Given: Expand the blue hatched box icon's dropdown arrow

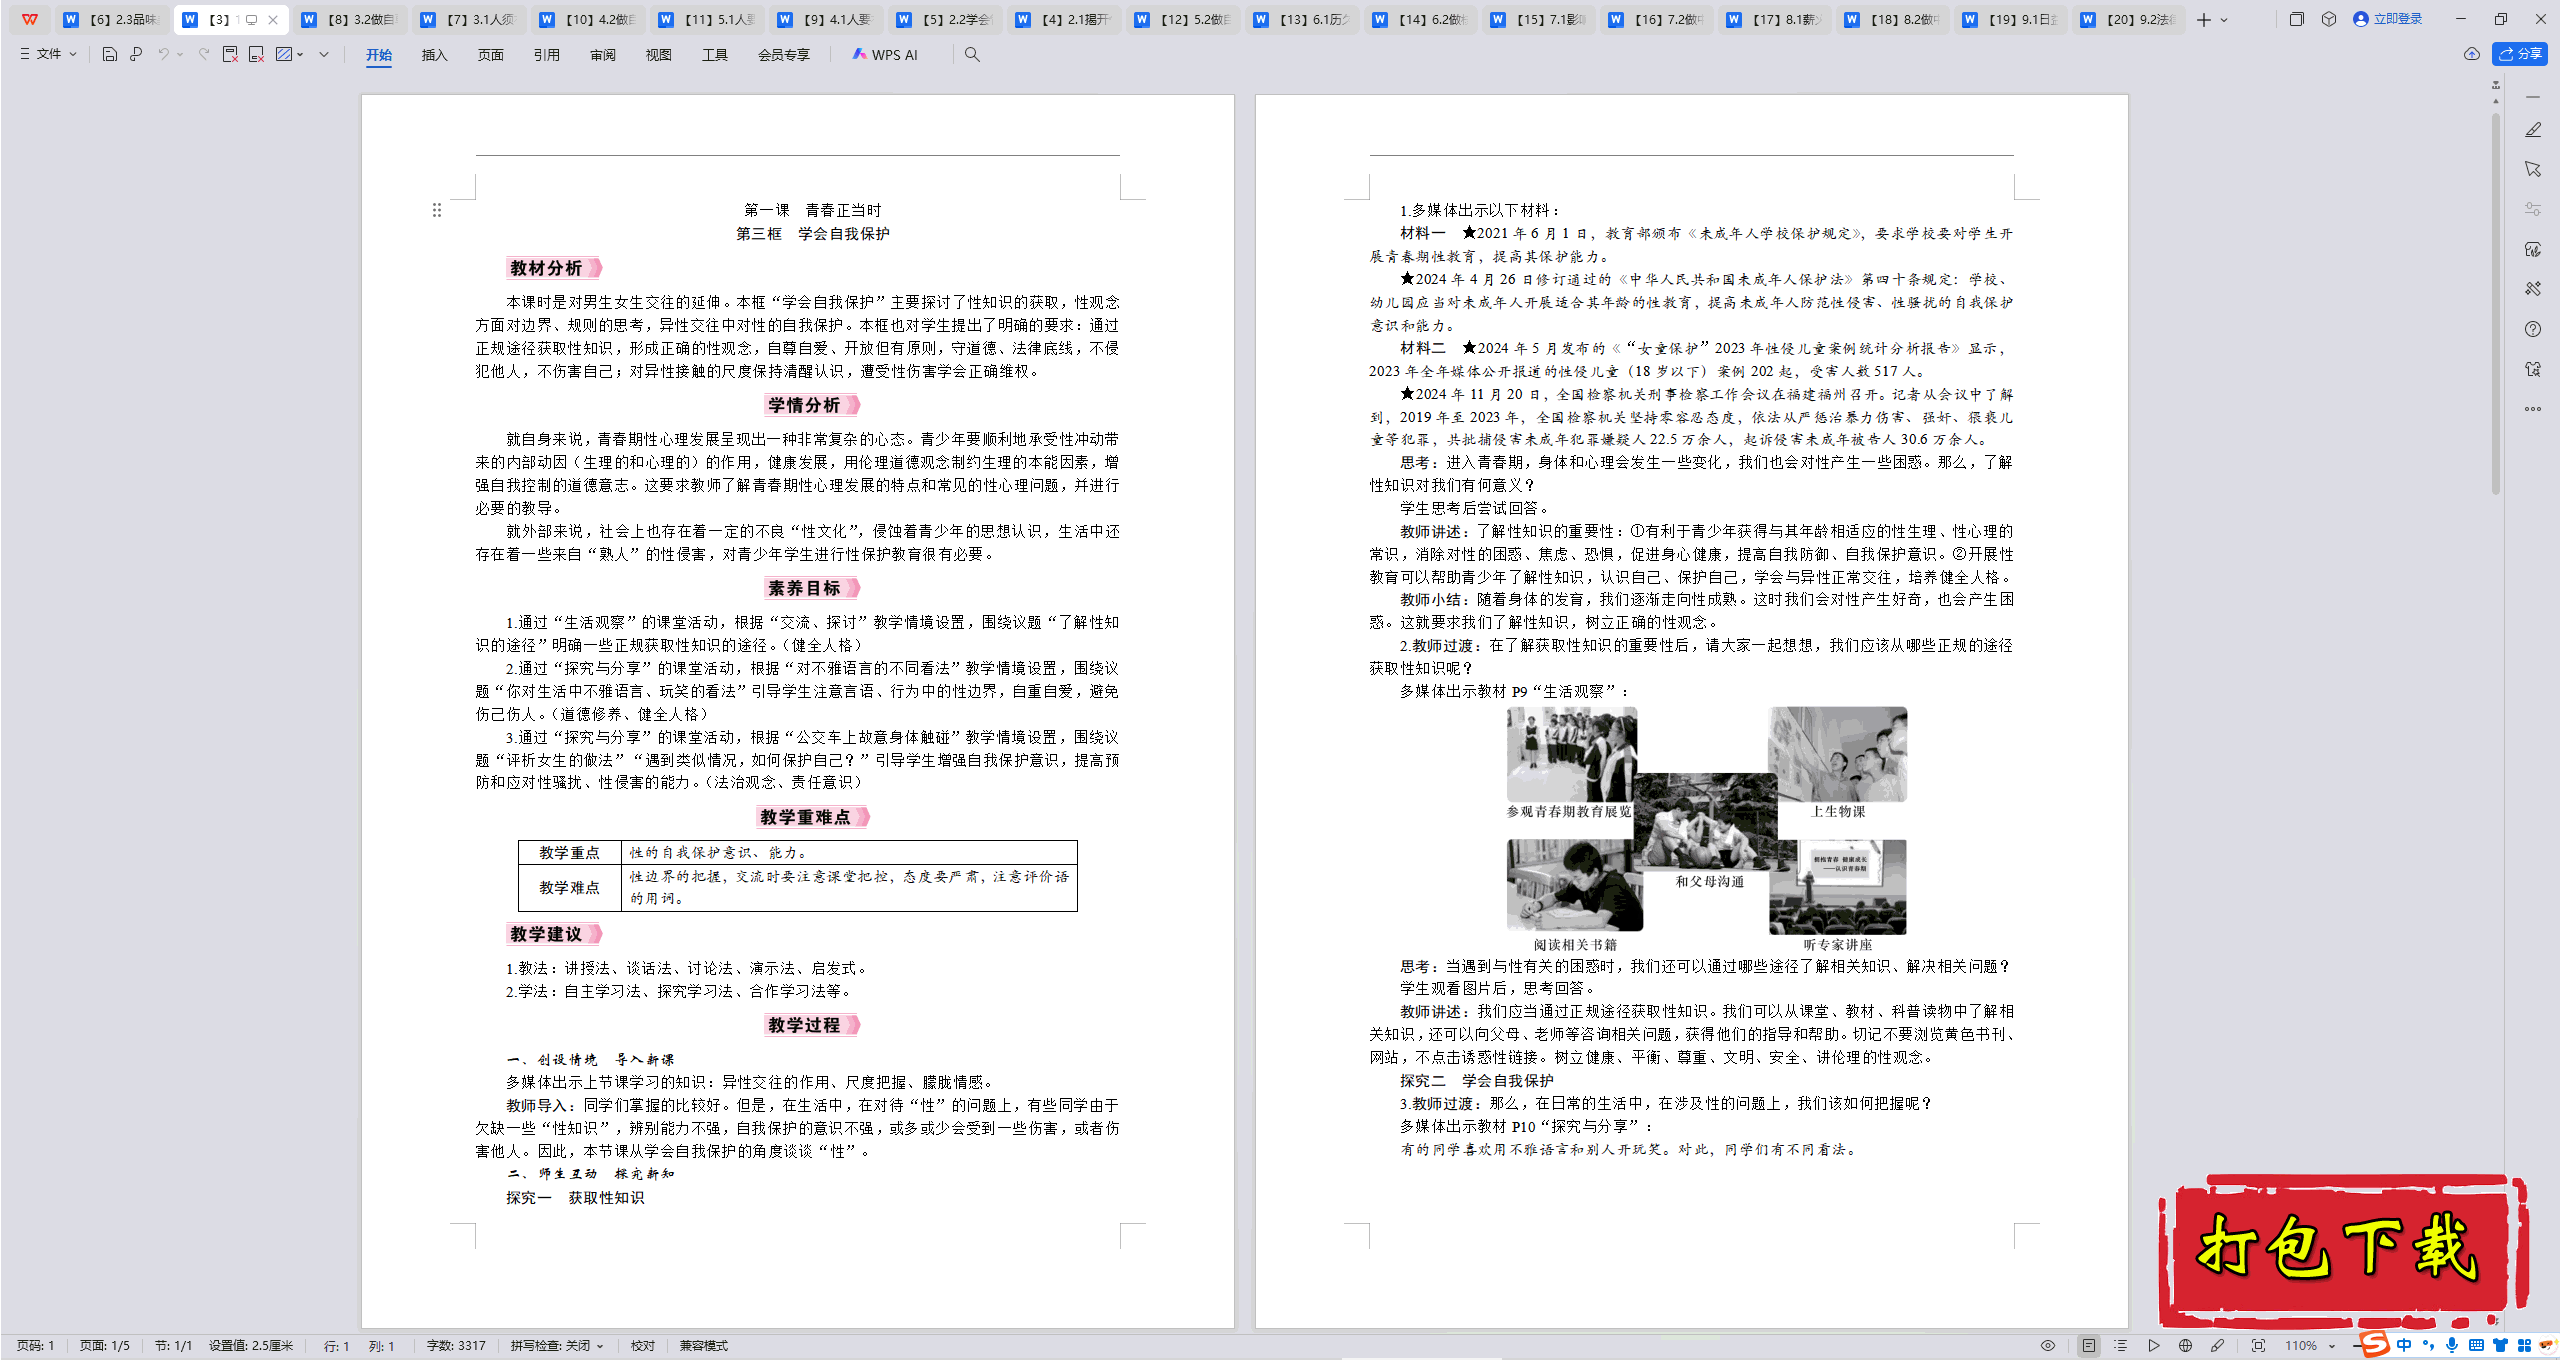Looking at the screenshot, I should (300, 55).
